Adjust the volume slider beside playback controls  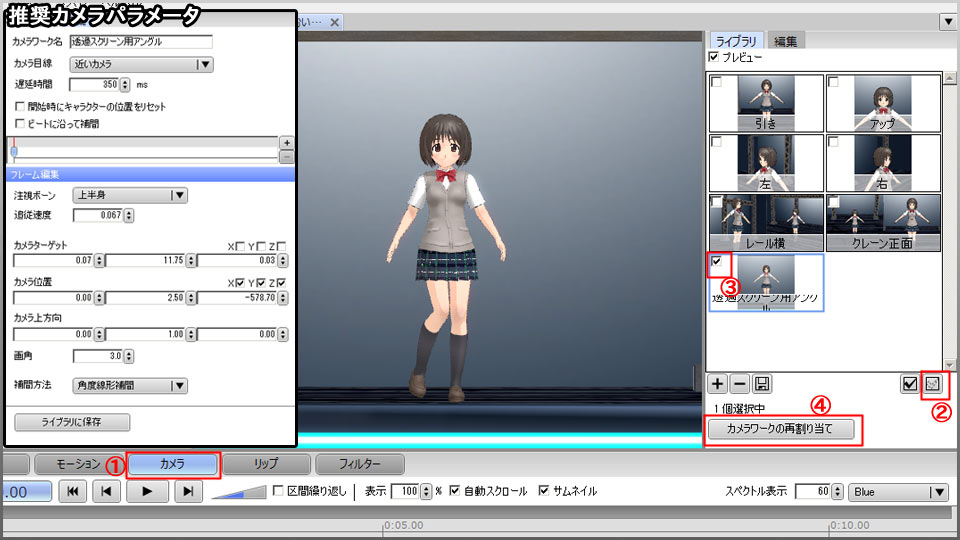click(240, 492)
